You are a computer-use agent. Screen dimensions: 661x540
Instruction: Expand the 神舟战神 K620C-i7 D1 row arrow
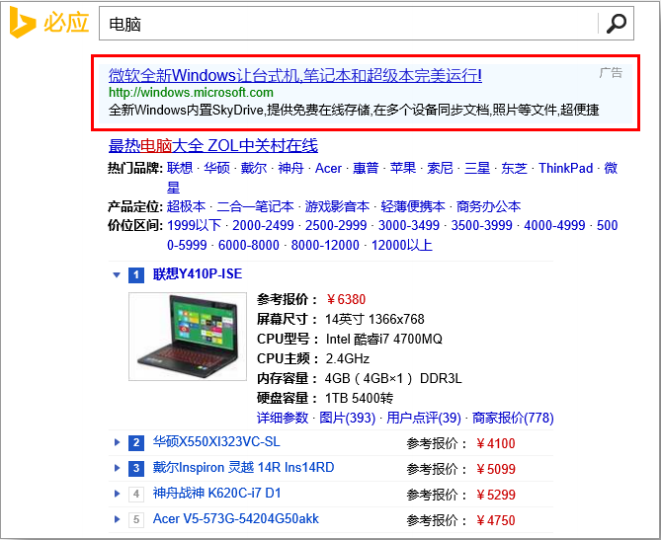tap(117, 494)
